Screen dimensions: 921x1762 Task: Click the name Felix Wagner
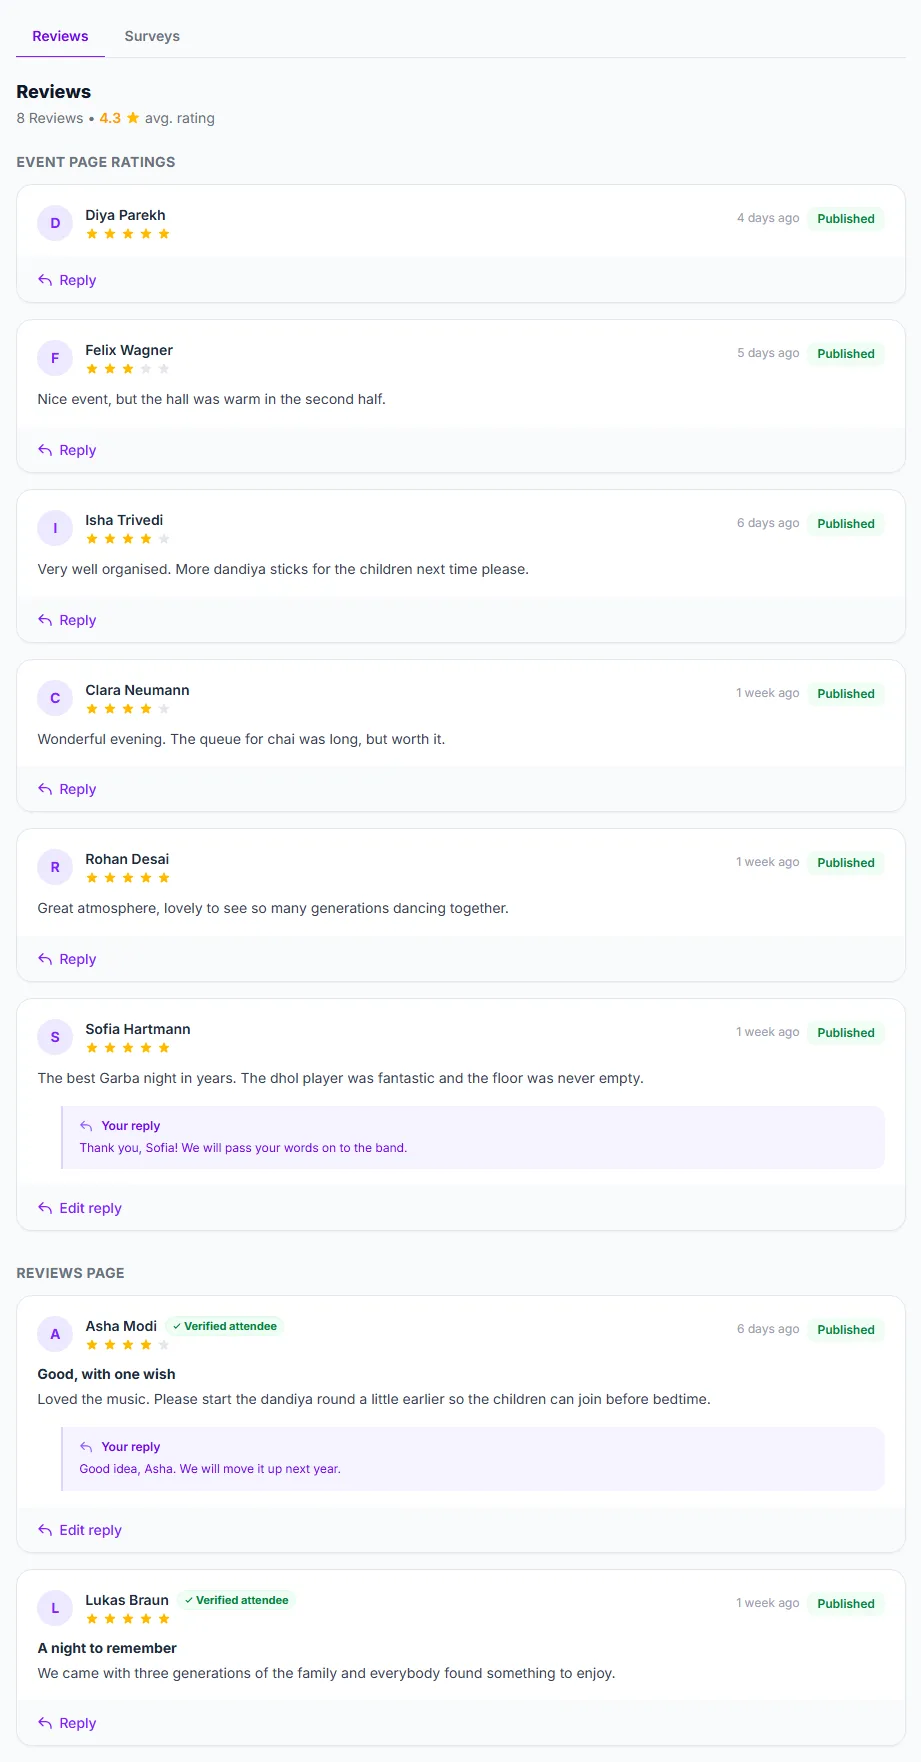tap(129, 350)
